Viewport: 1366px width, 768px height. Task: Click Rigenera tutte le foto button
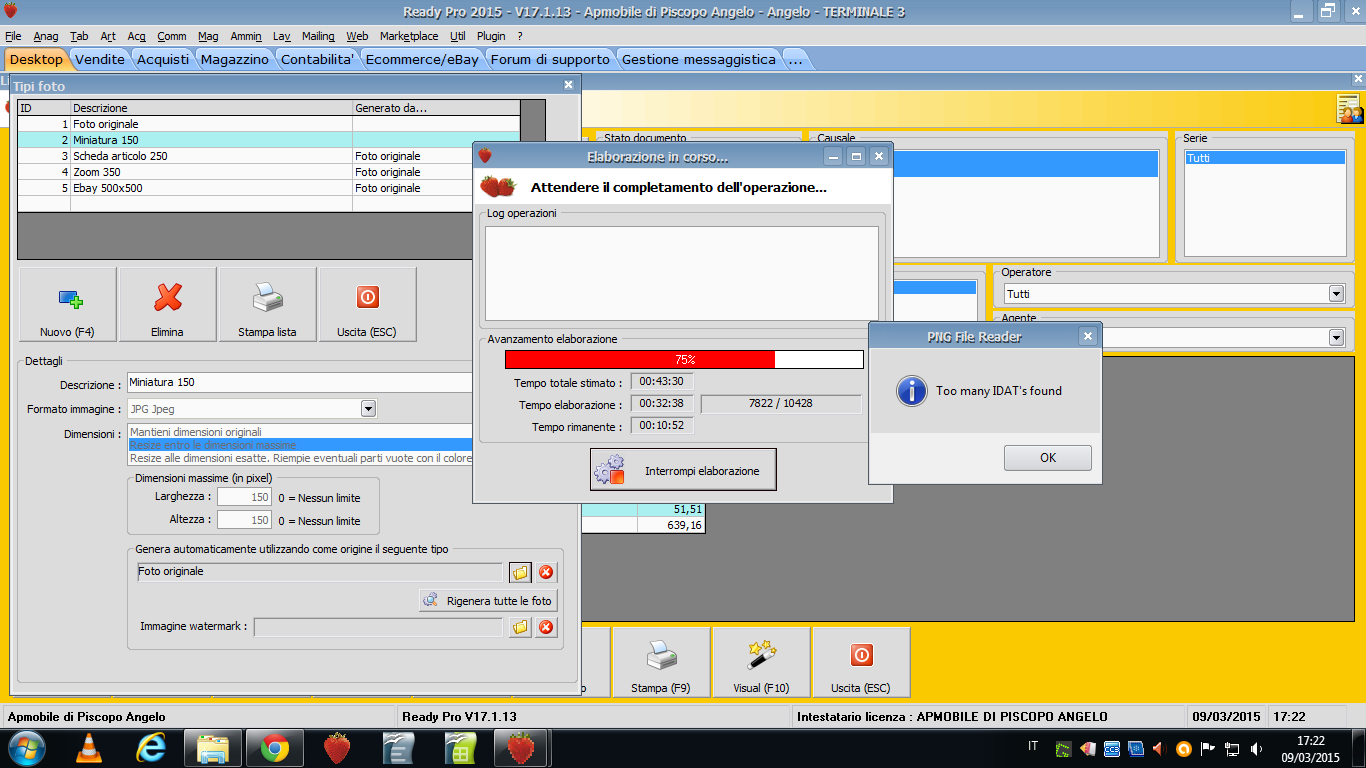488,601
